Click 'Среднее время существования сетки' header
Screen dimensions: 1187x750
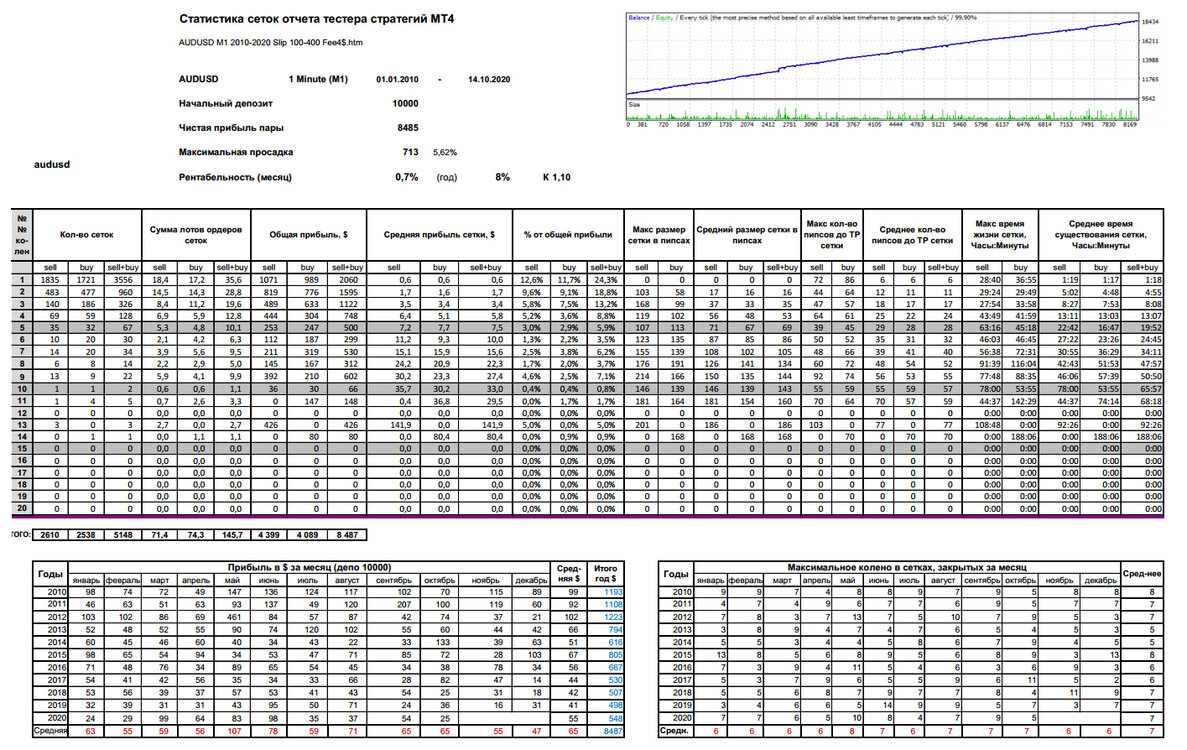(x=1101, y=235)
